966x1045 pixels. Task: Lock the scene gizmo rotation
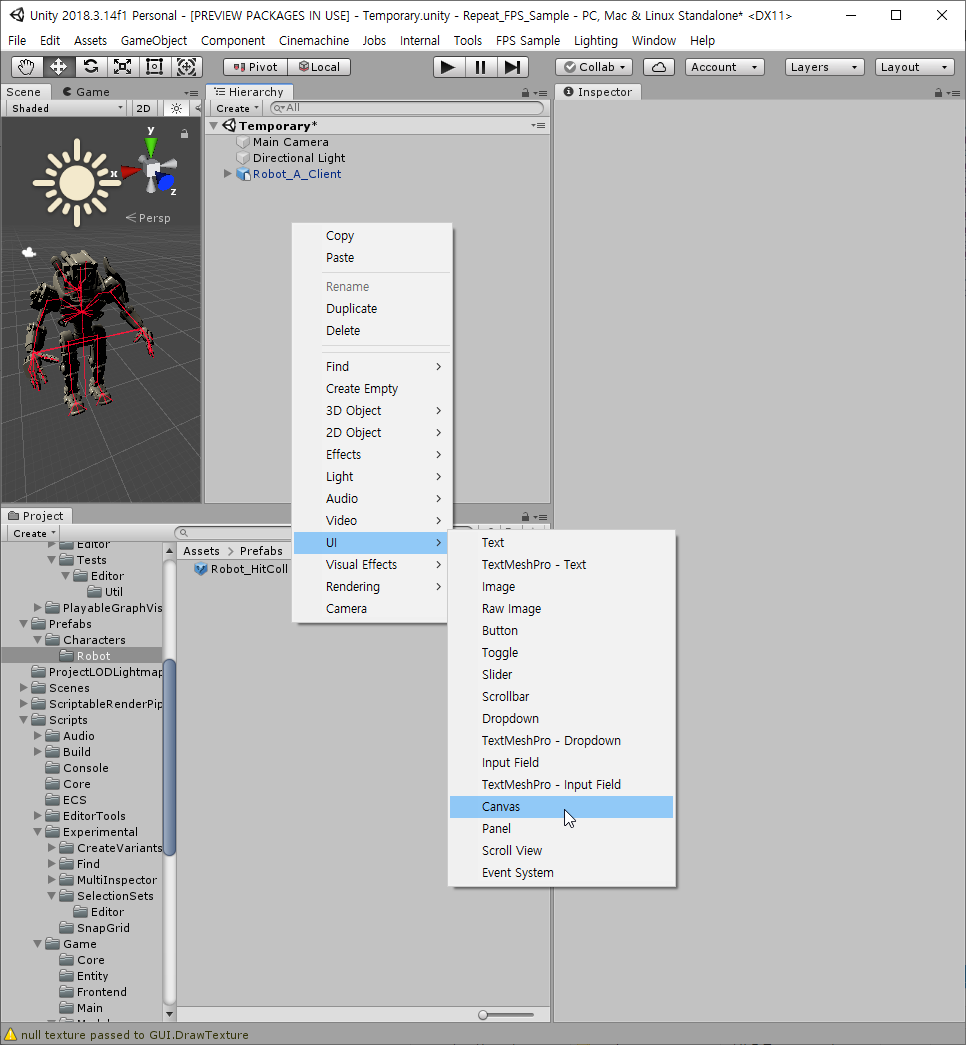tap(185, 134)
